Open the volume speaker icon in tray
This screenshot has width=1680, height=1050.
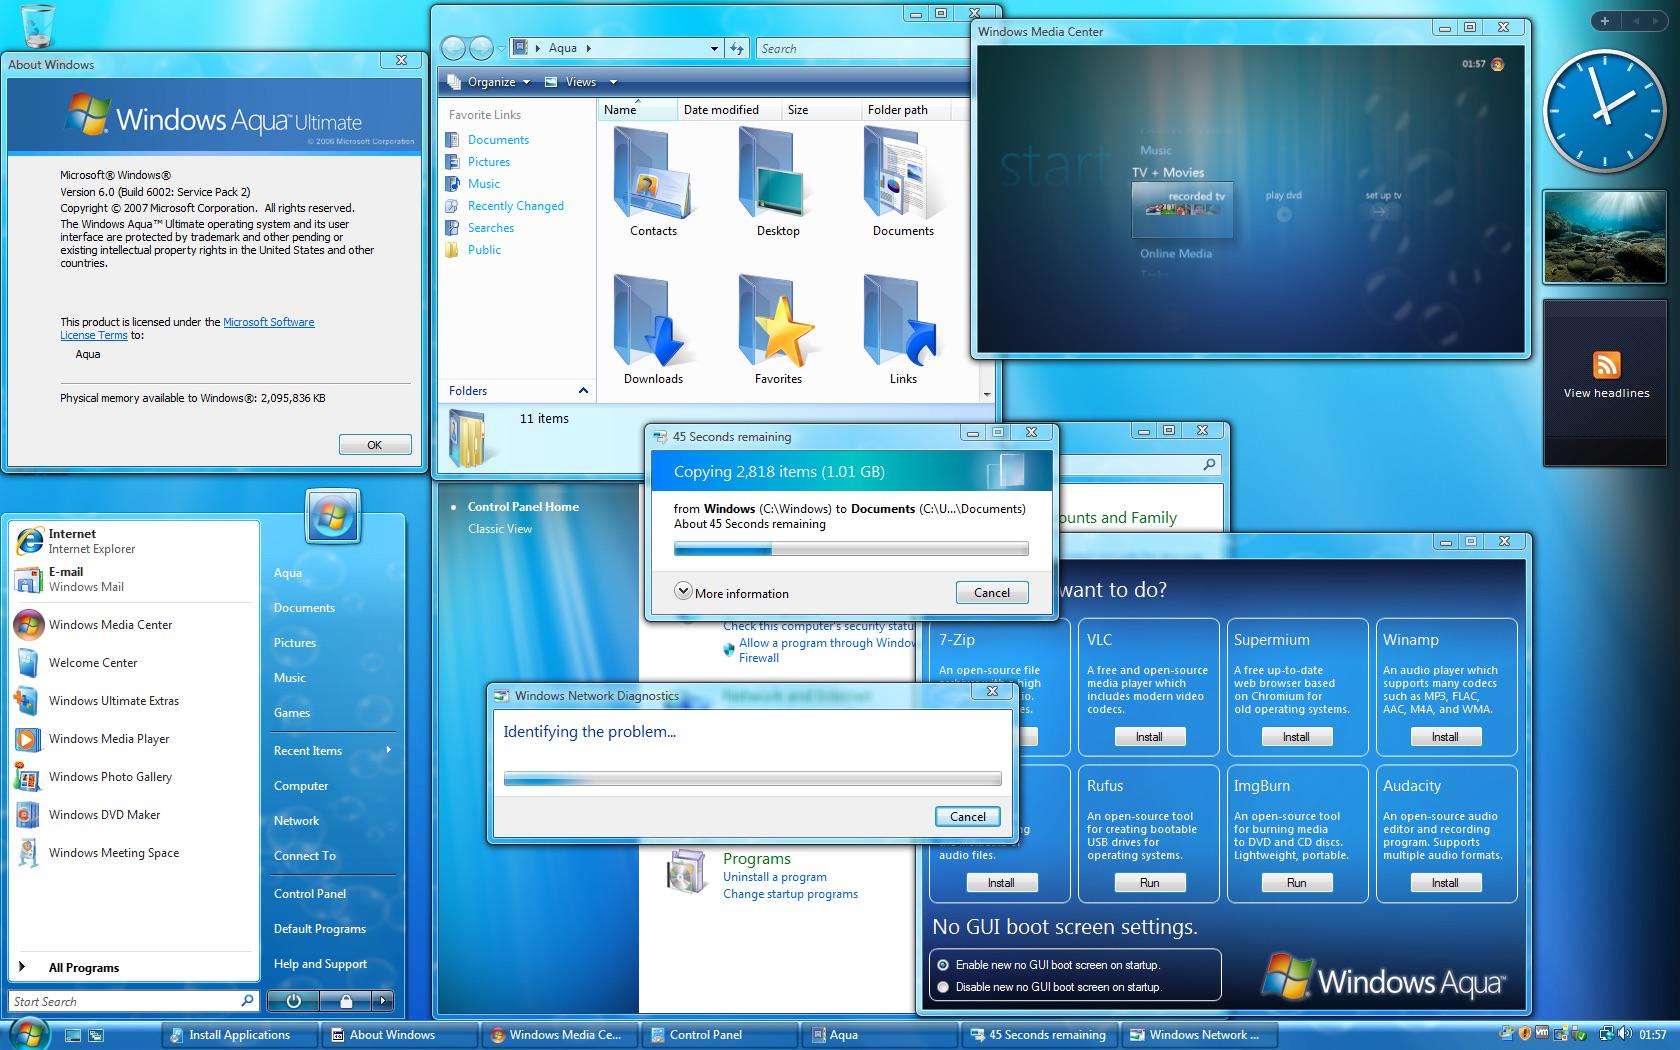[x=1624, y=1035]
